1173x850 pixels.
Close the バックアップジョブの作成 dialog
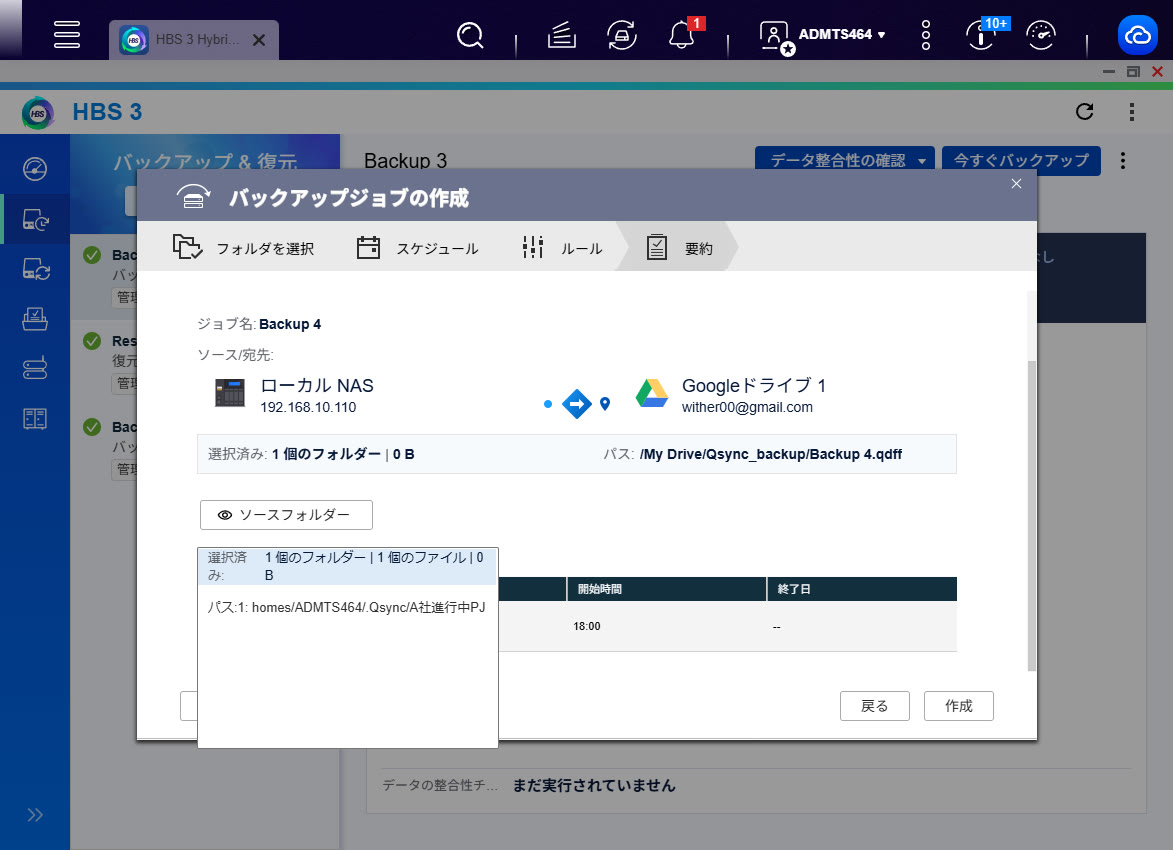pos(1016,184)
